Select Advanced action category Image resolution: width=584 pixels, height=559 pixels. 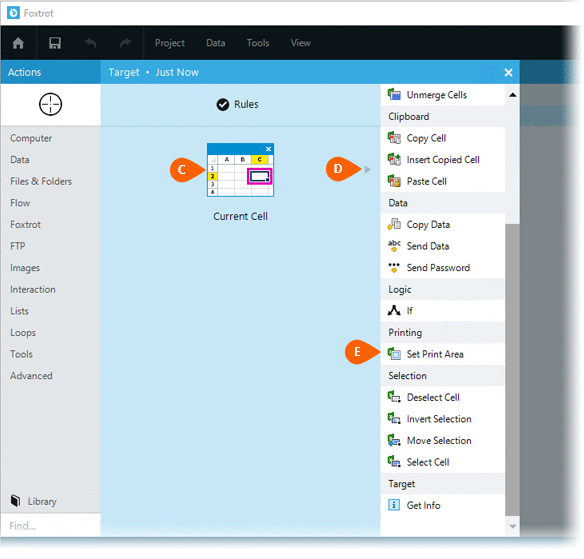[31, 376]
